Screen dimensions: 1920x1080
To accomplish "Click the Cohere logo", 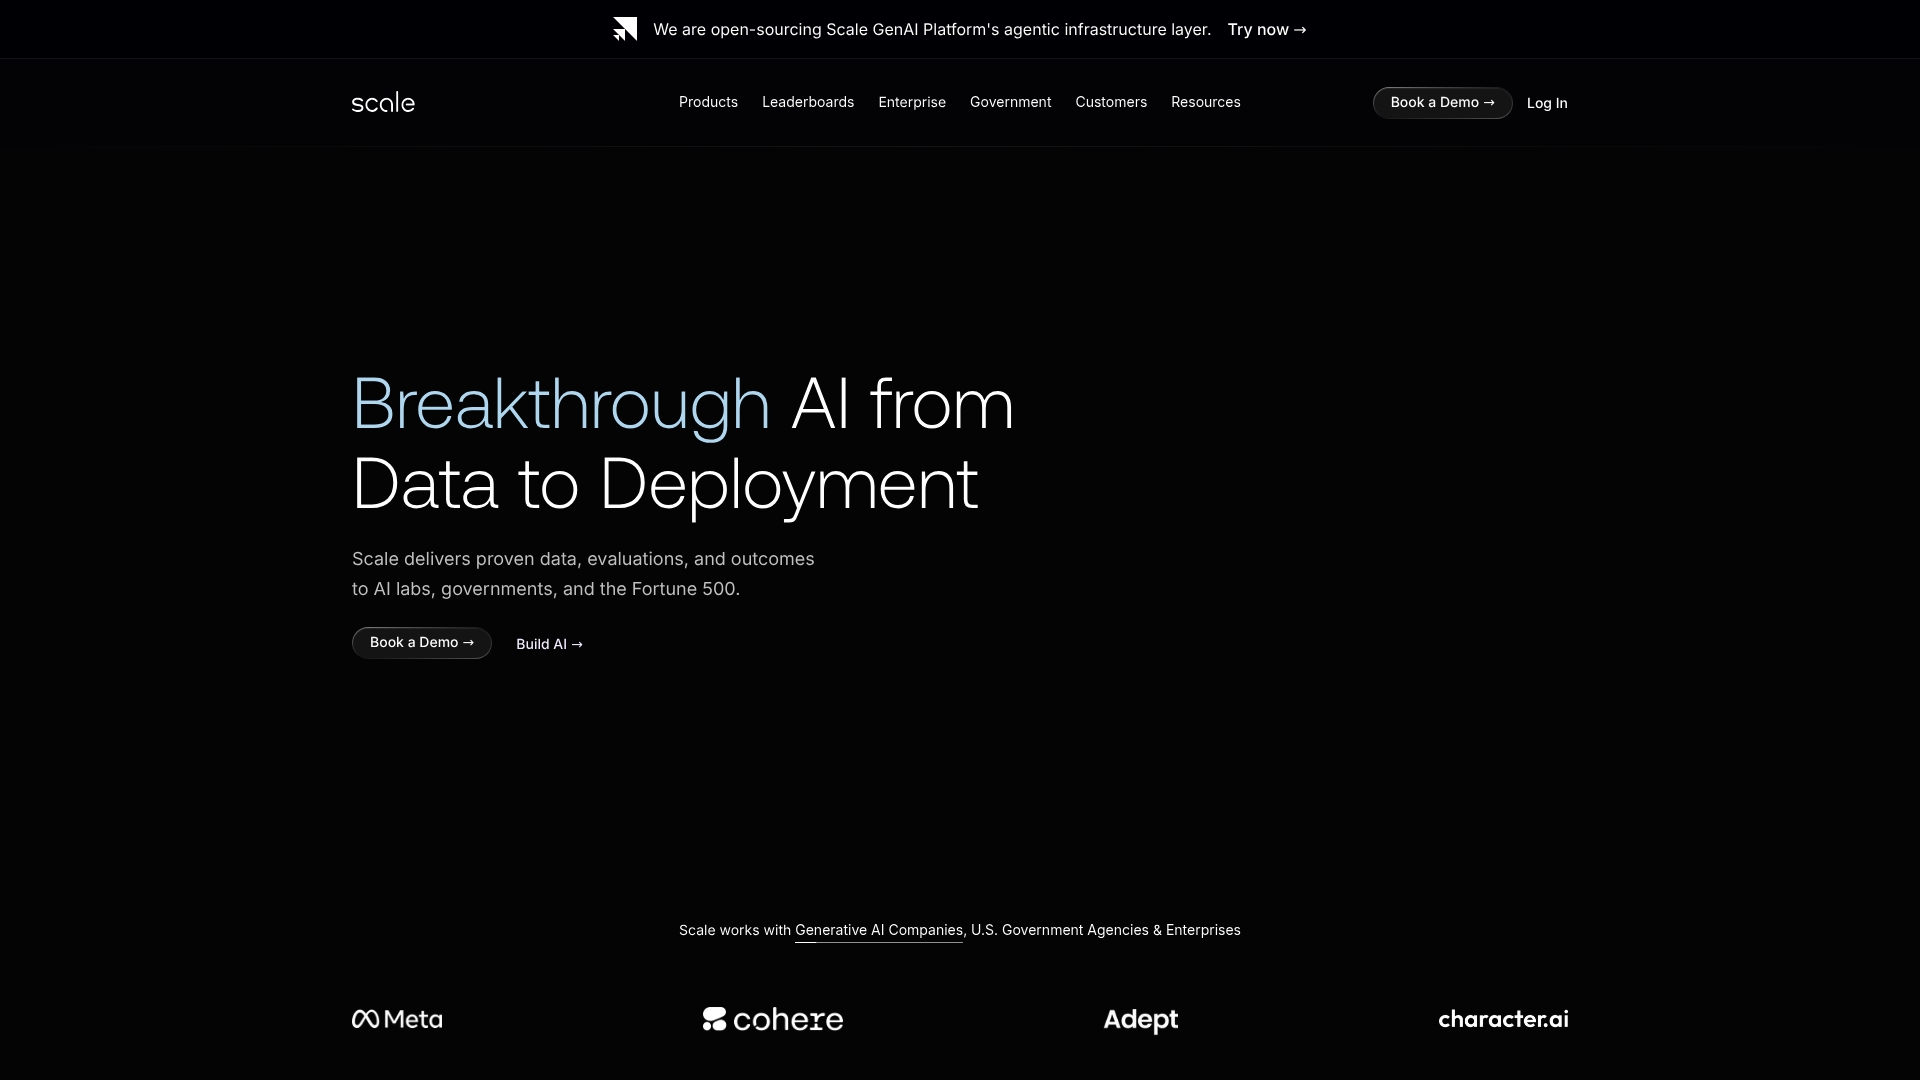I will pyautogui.click(x=773, y=1019).
